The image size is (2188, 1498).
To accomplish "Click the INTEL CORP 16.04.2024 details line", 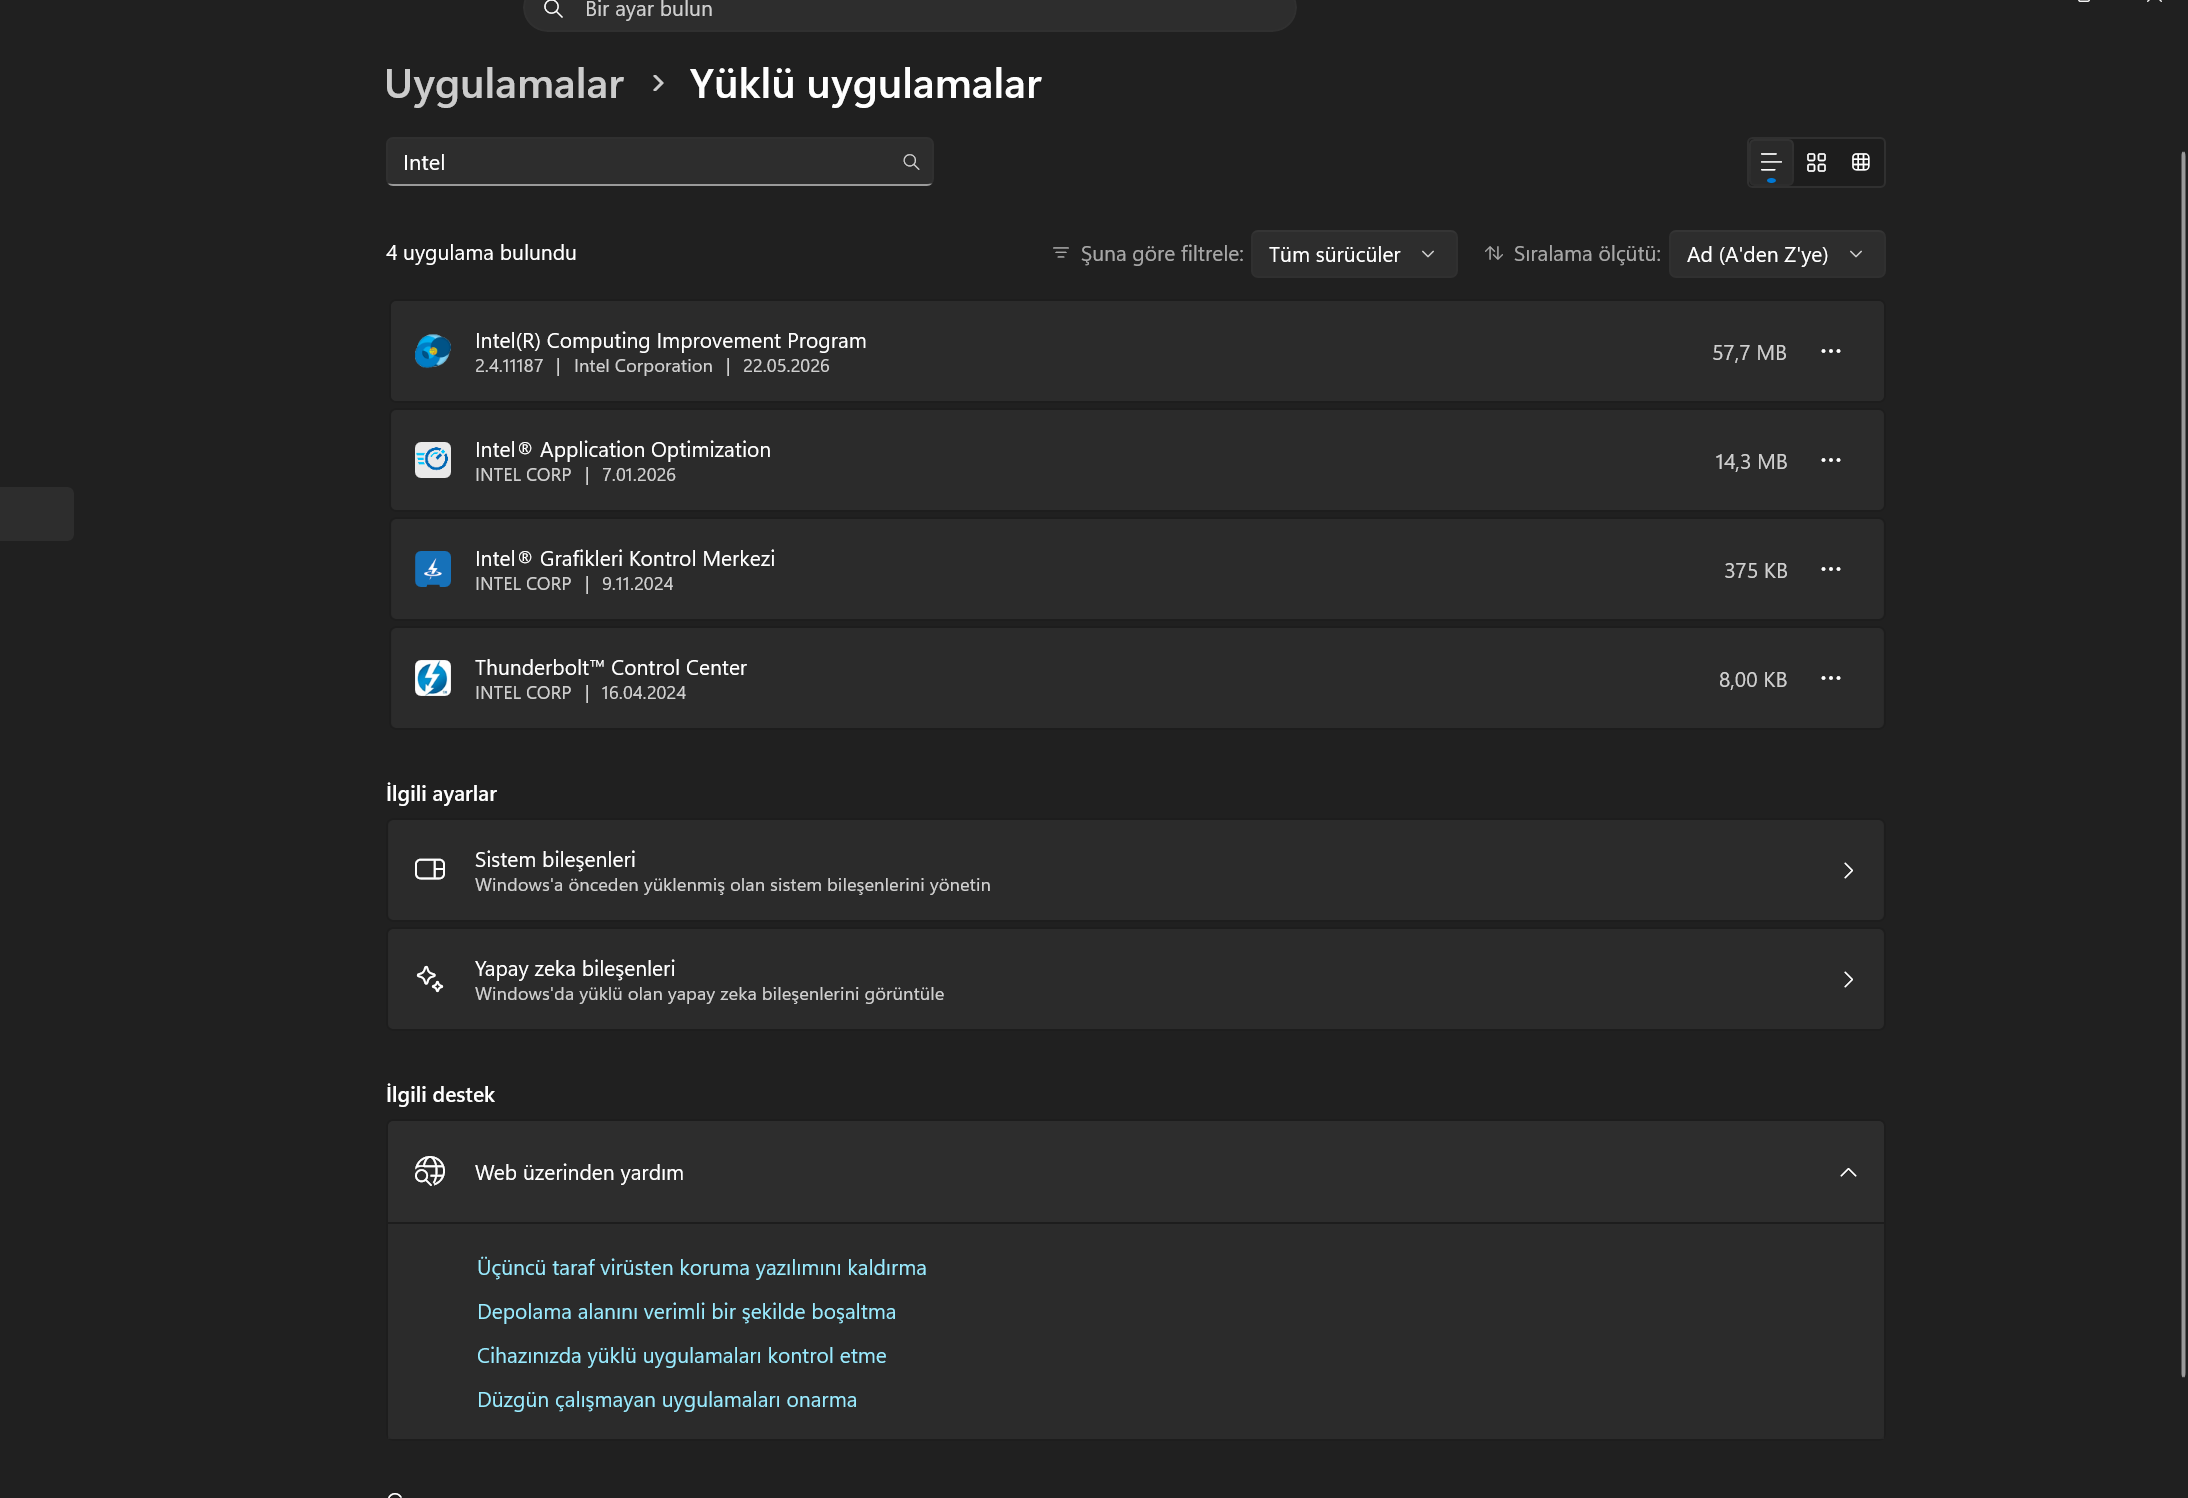I will (580, 693).
